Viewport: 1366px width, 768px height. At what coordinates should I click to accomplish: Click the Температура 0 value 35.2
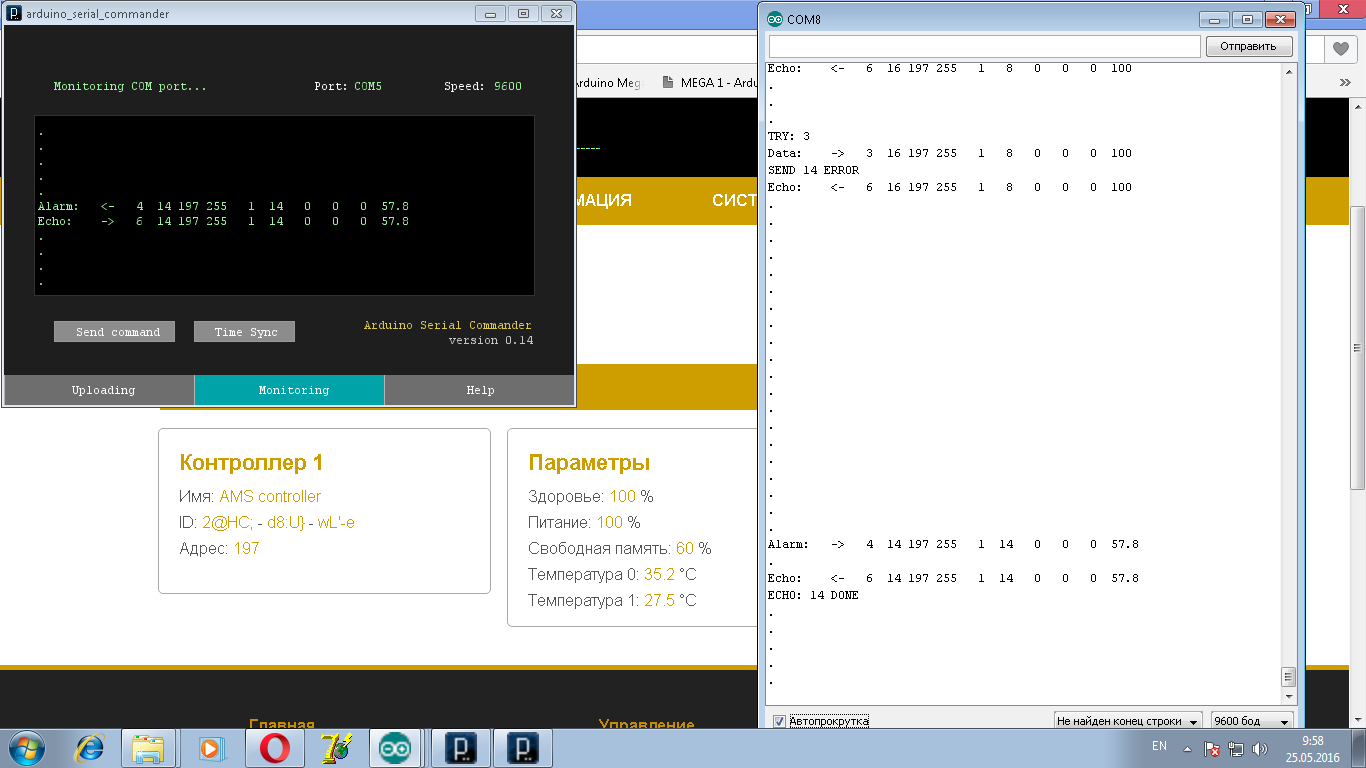click(x=659, y=575)
